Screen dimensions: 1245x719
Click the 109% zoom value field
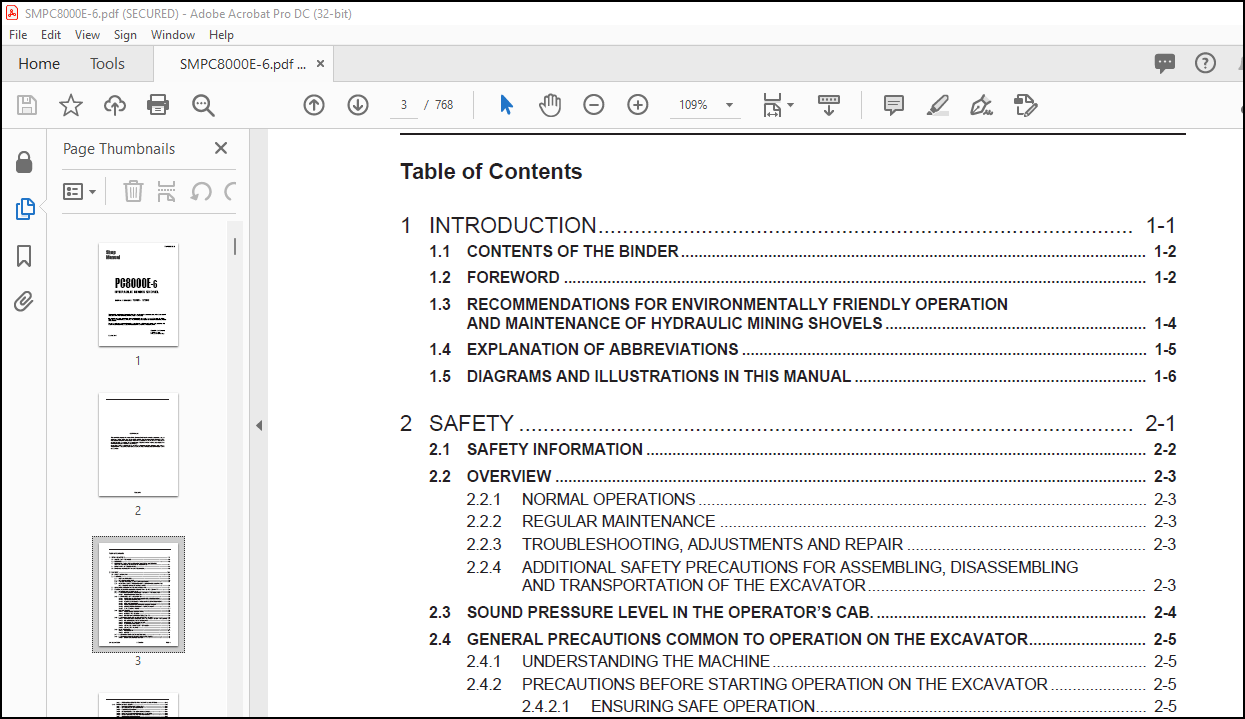[694, 105]
